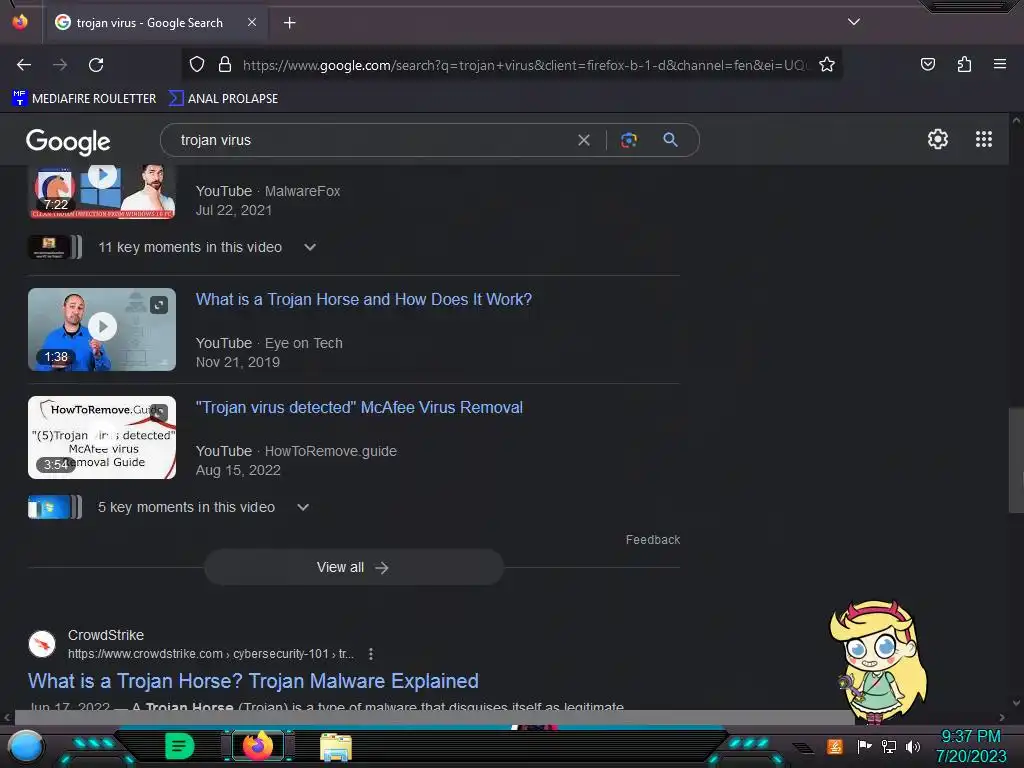Go back using the browser back arrow
This screenshot has height=768, width=1024.
pos(24,65)
